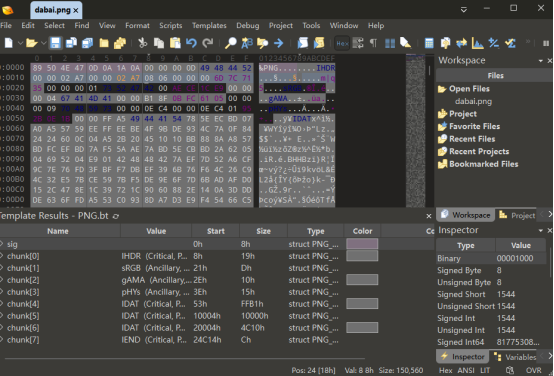The image size is (554, 376).
Task: Click the Redo arrow icon
Action: 207,43
